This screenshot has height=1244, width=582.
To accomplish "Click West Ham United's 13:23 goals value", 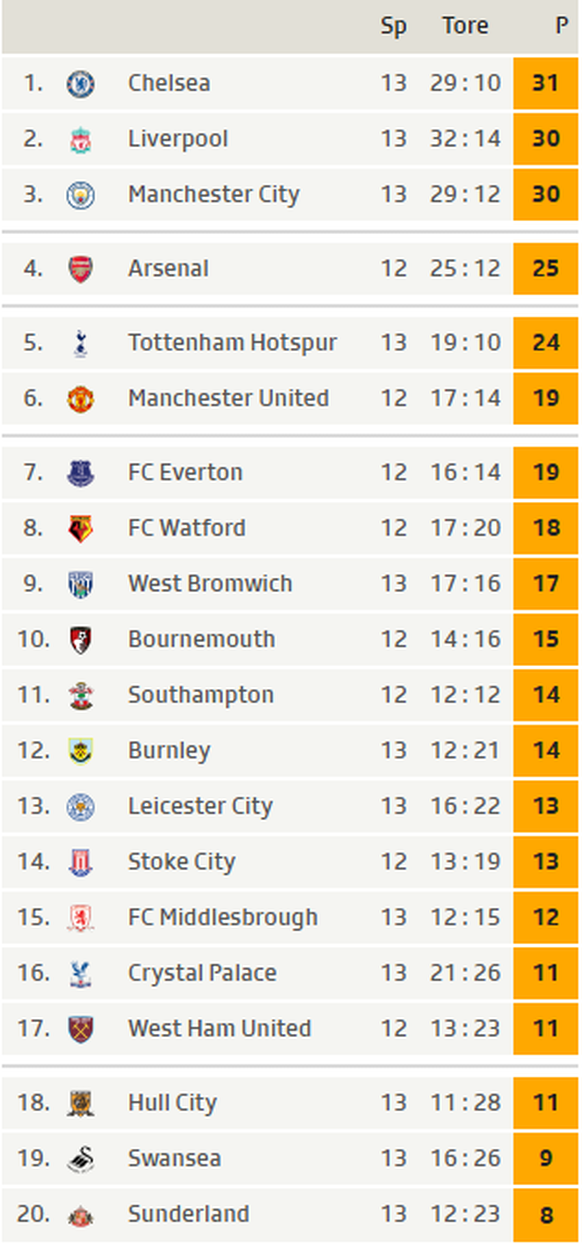I will pyautogui.click(x=465, y=1028).
